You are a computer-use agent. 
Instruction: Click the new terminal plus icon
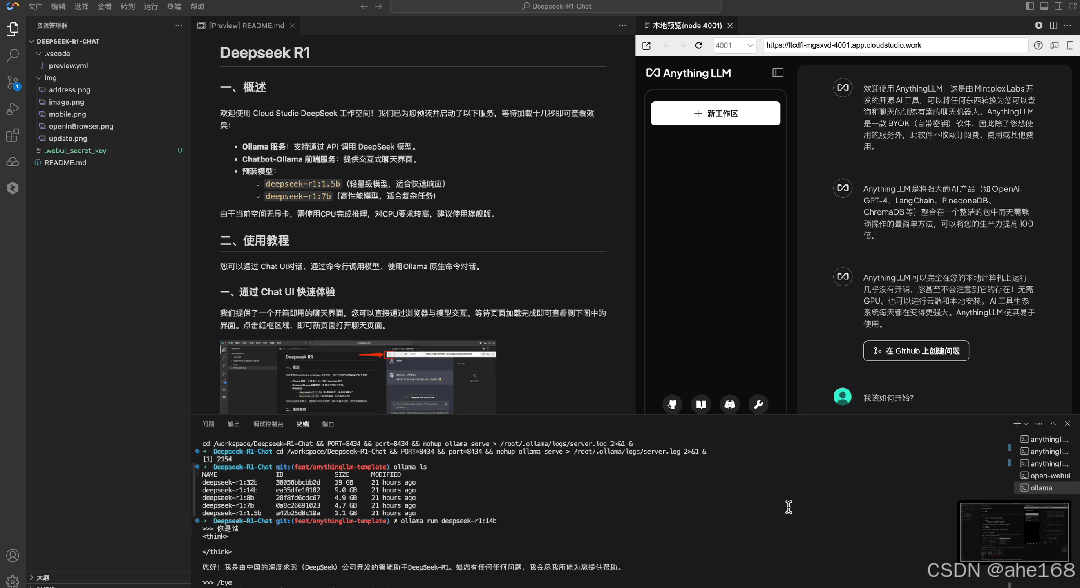click(1017, 424)
